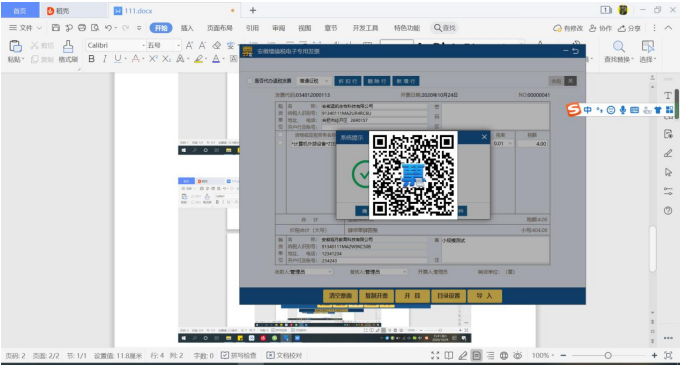Click the Sogou emoji smiley icon
The image size is (682, 365).
point(611,110)
